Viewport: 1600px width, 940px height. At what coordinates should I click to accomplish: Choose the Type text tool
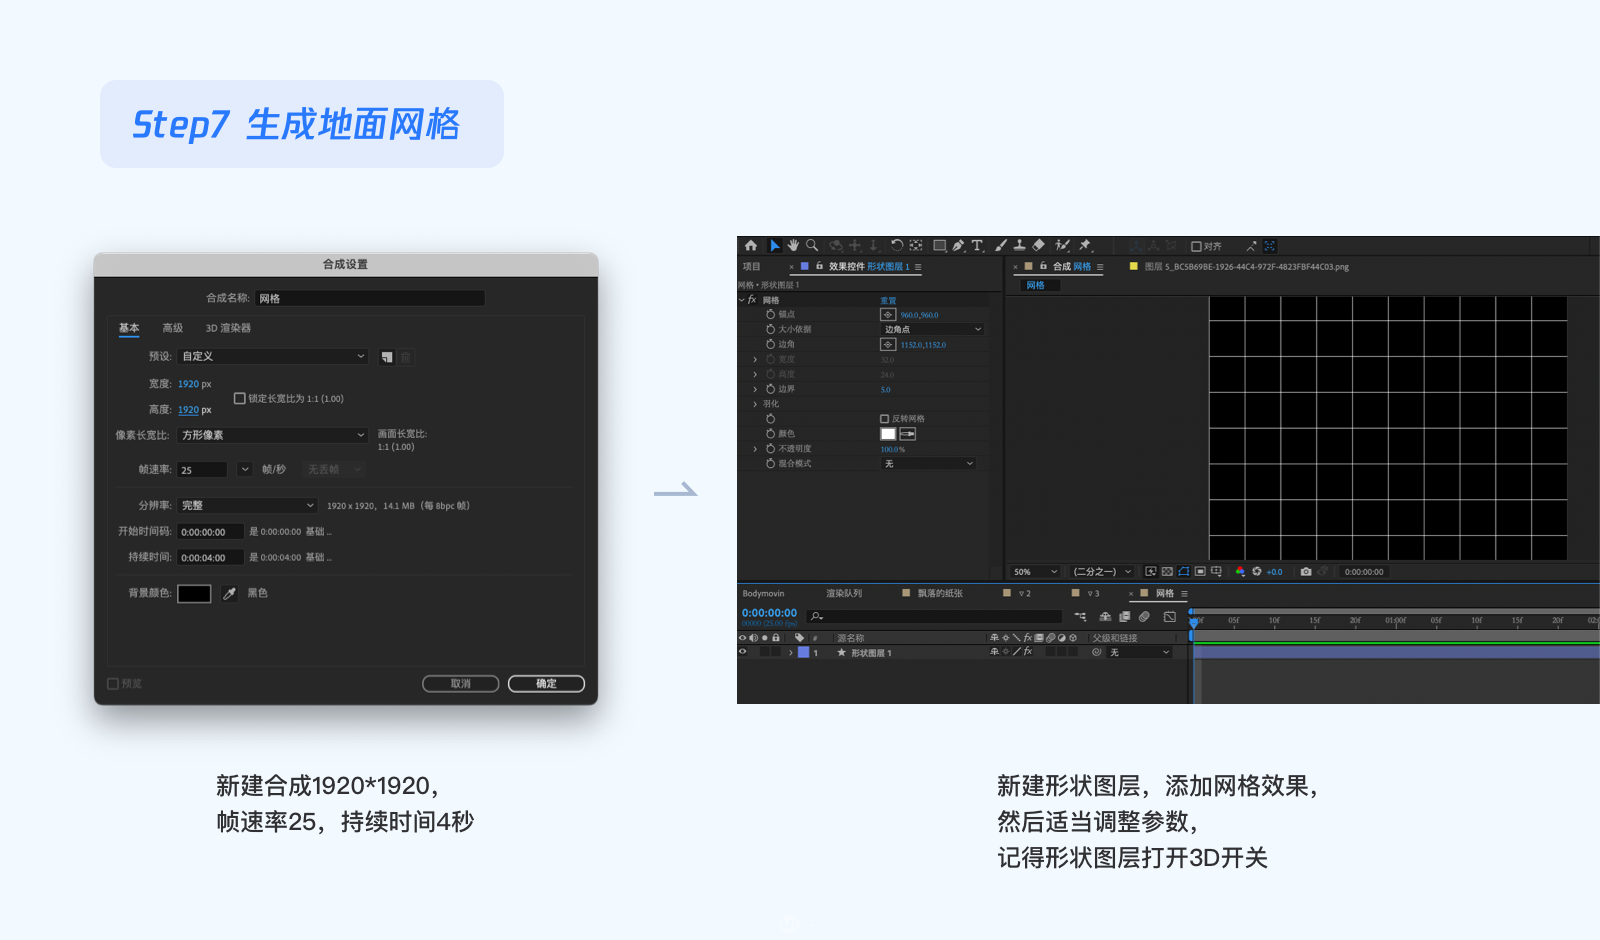(x=977, y=245)
